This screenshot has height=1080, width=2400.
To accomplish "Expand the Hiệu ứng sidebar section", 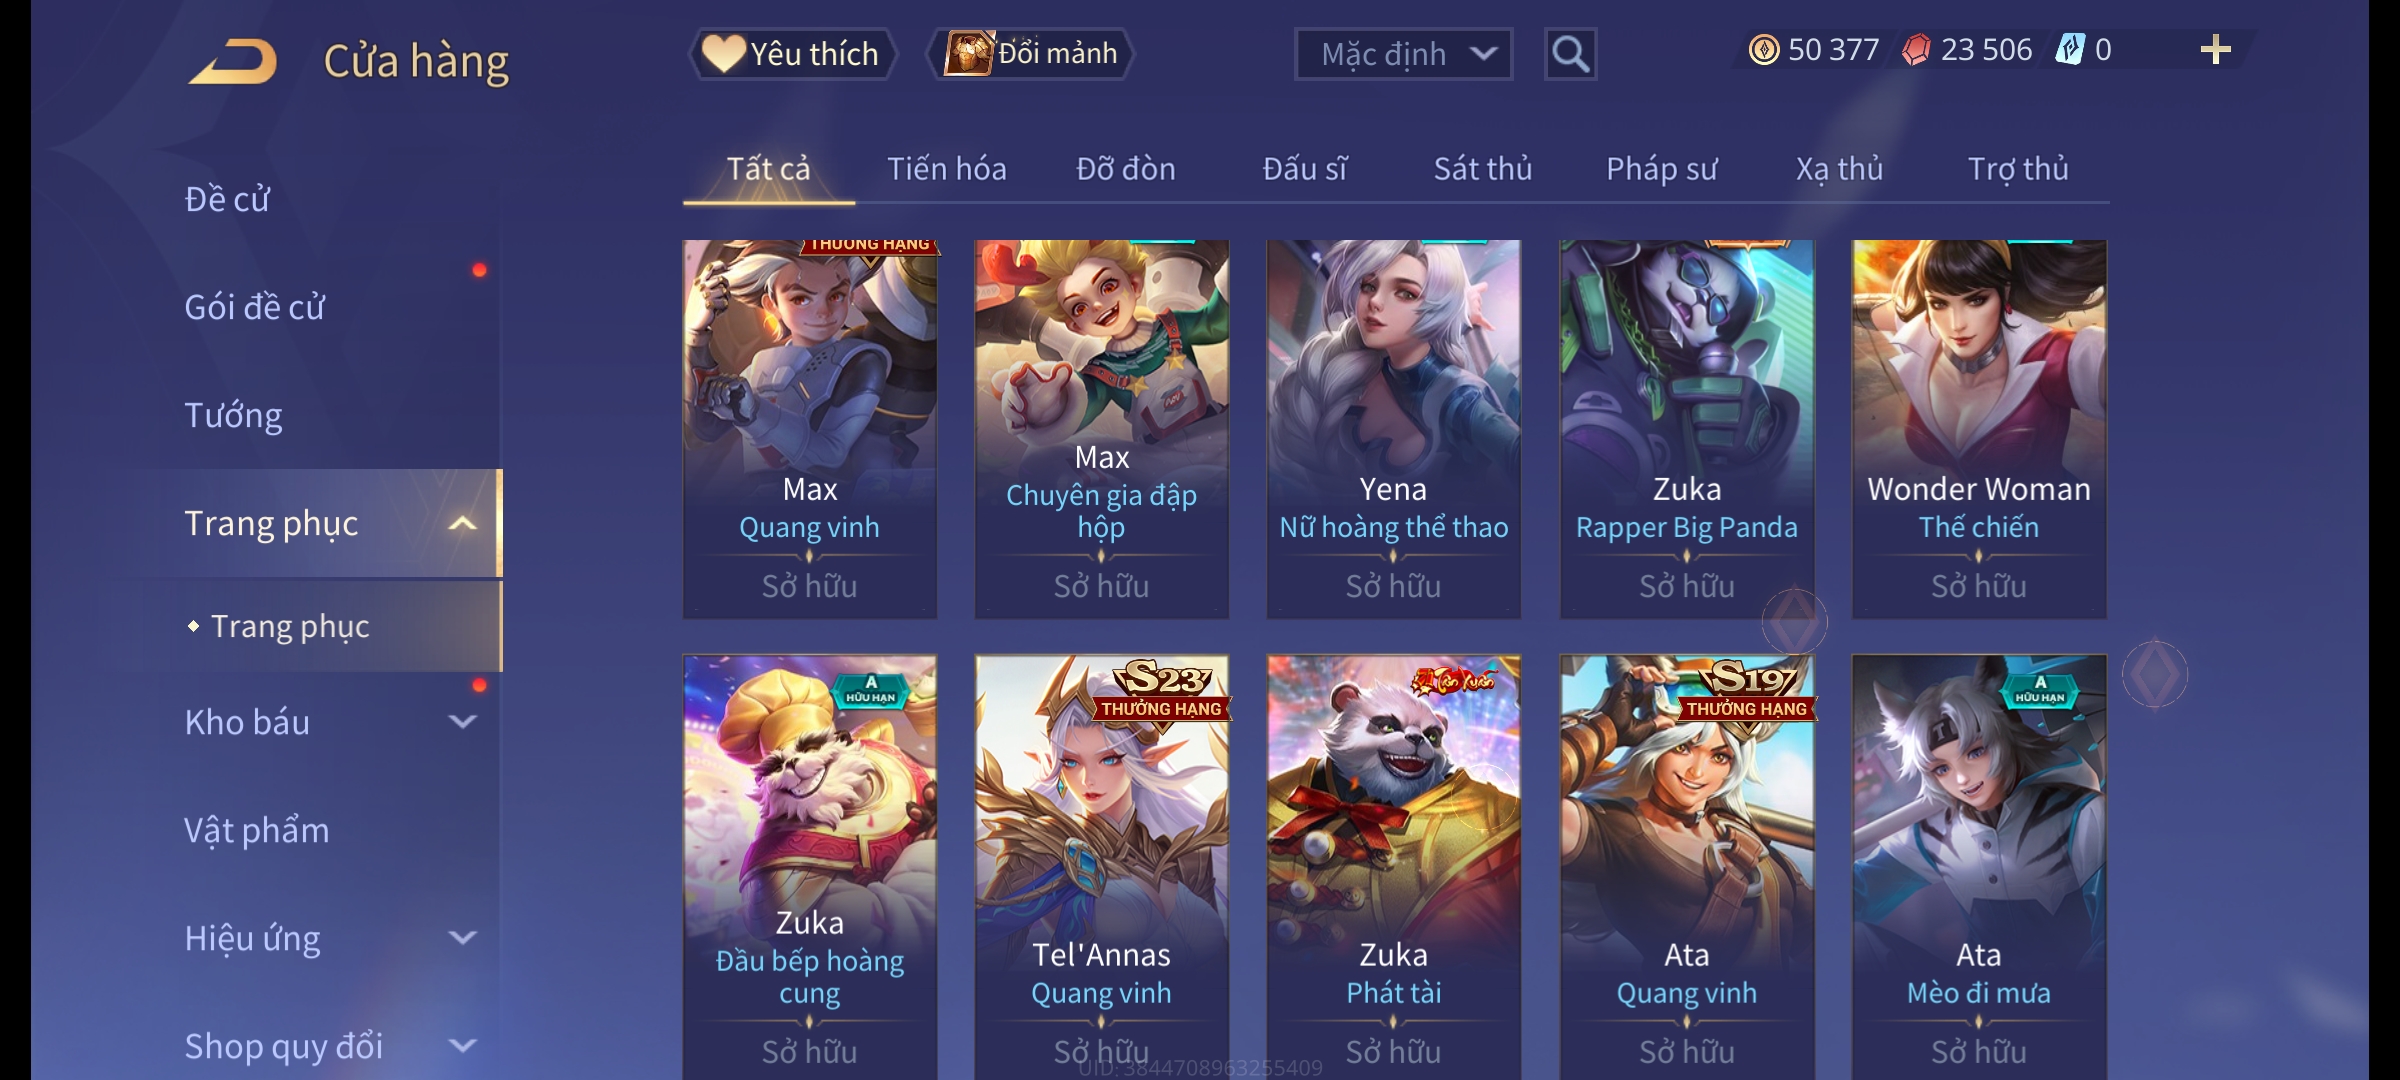I will point(462,938).
